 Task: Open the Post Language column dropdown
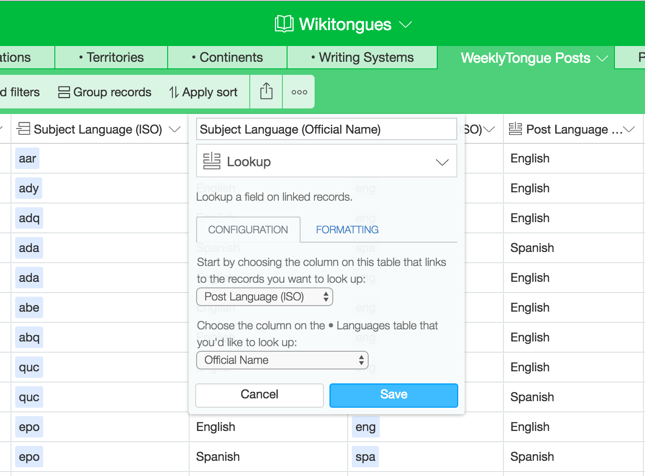629,130
